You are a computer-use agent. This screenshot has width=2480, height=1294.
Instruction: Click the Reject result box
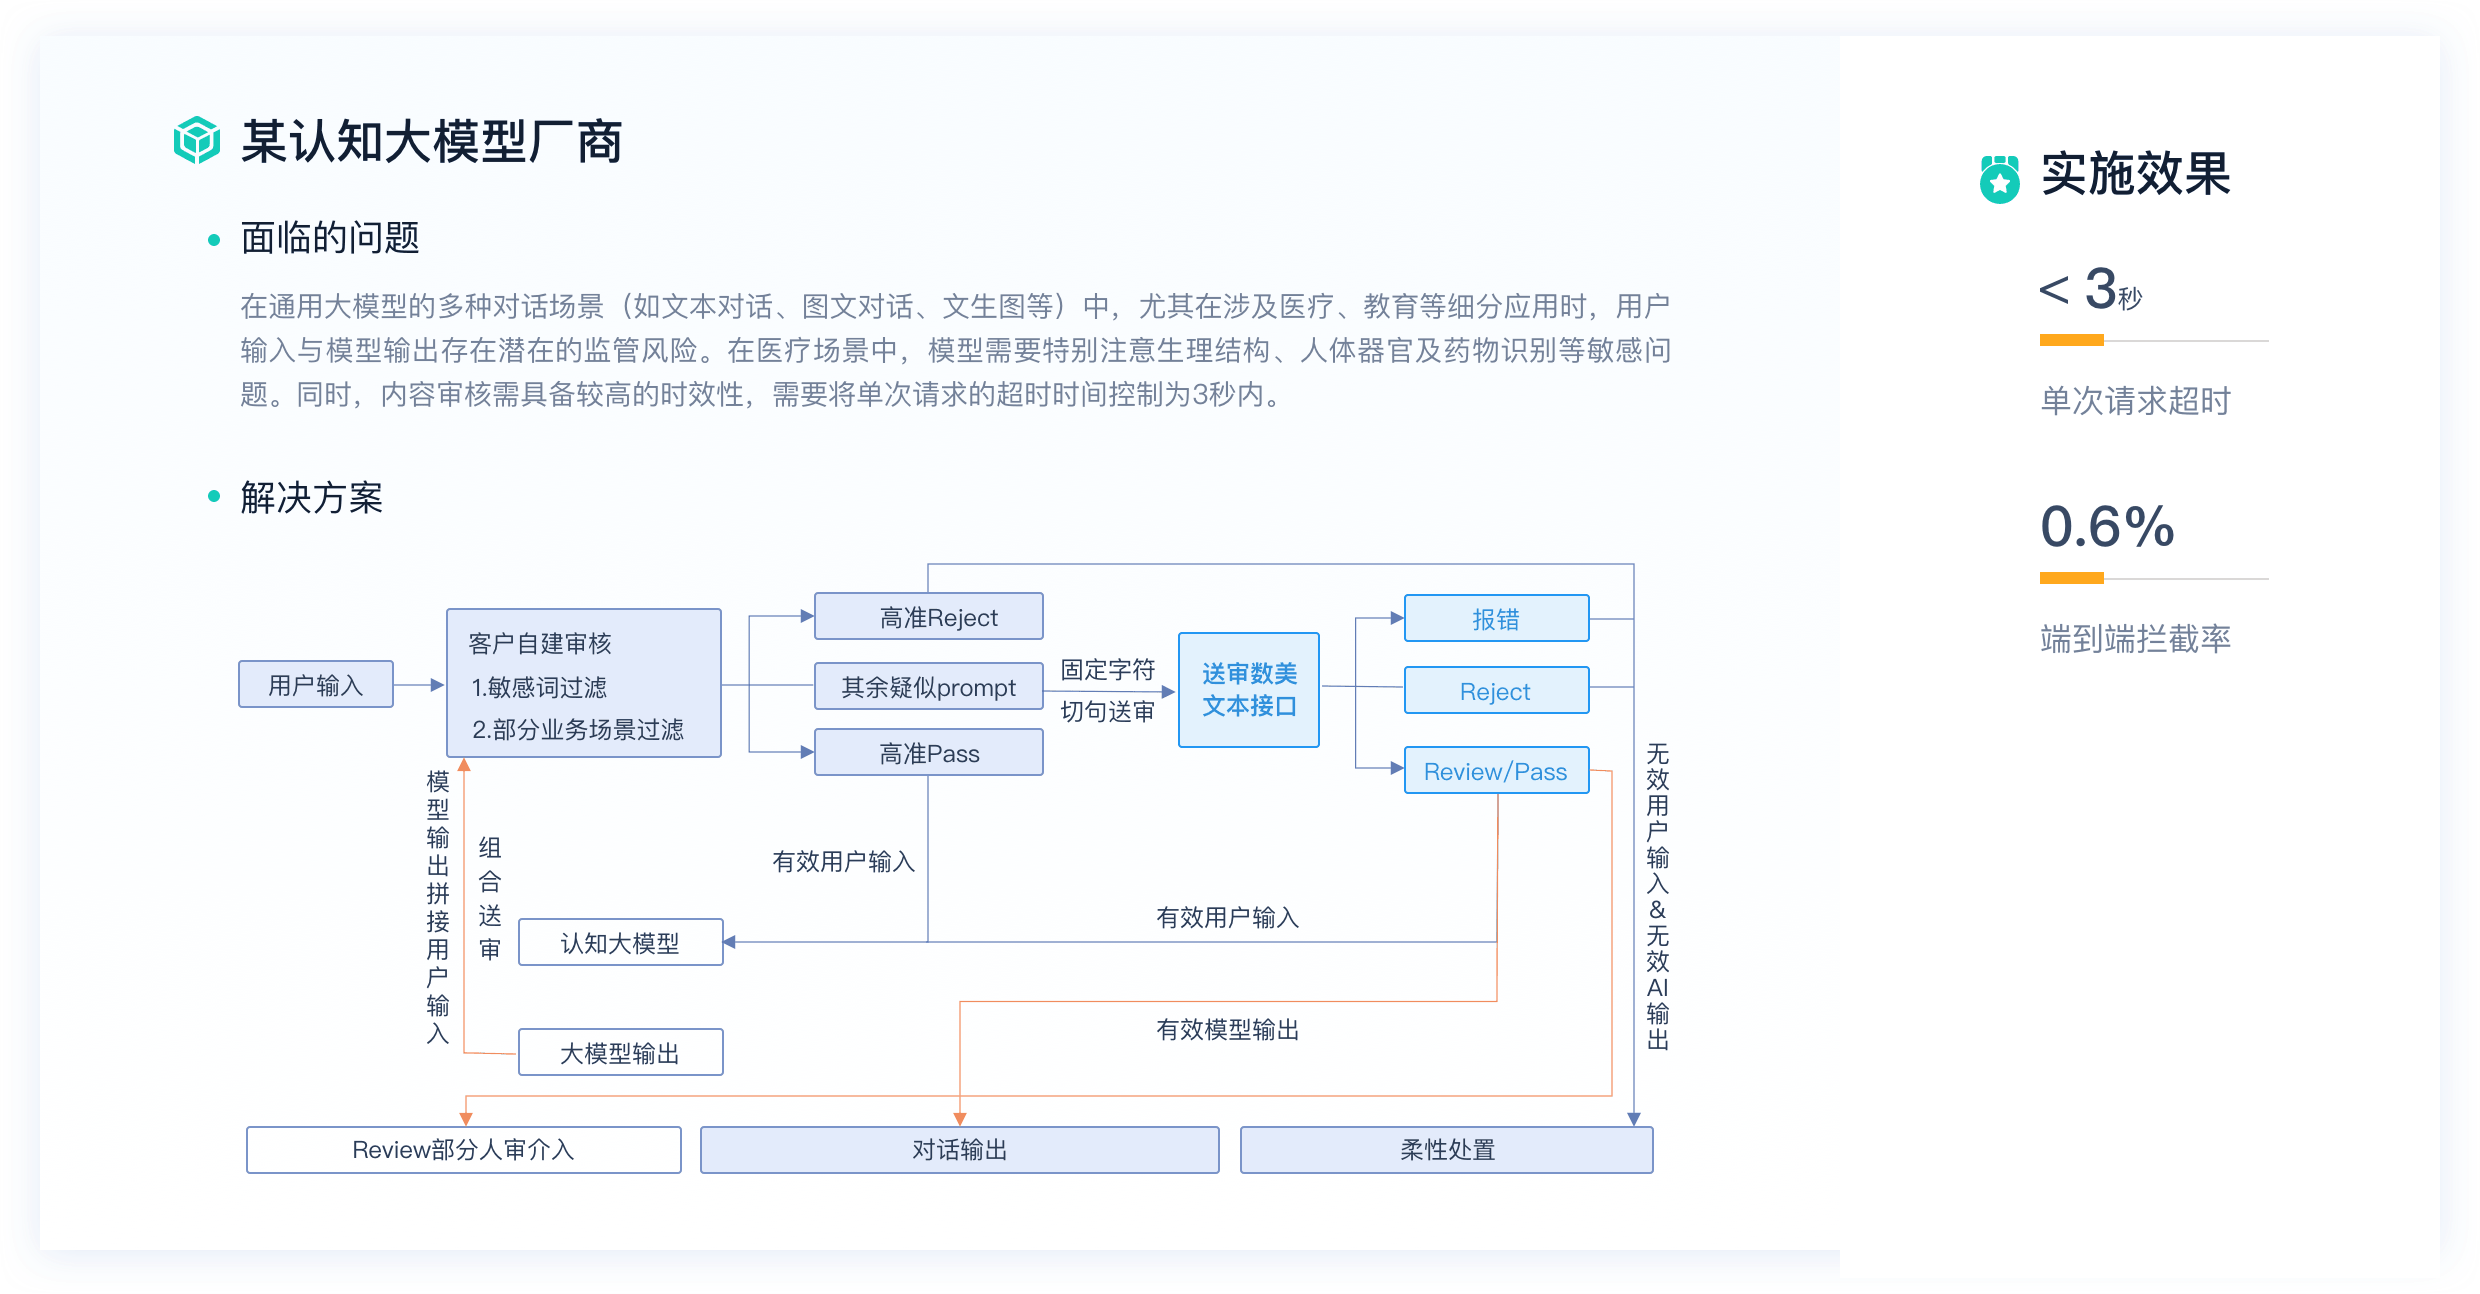coord(1496,691)
